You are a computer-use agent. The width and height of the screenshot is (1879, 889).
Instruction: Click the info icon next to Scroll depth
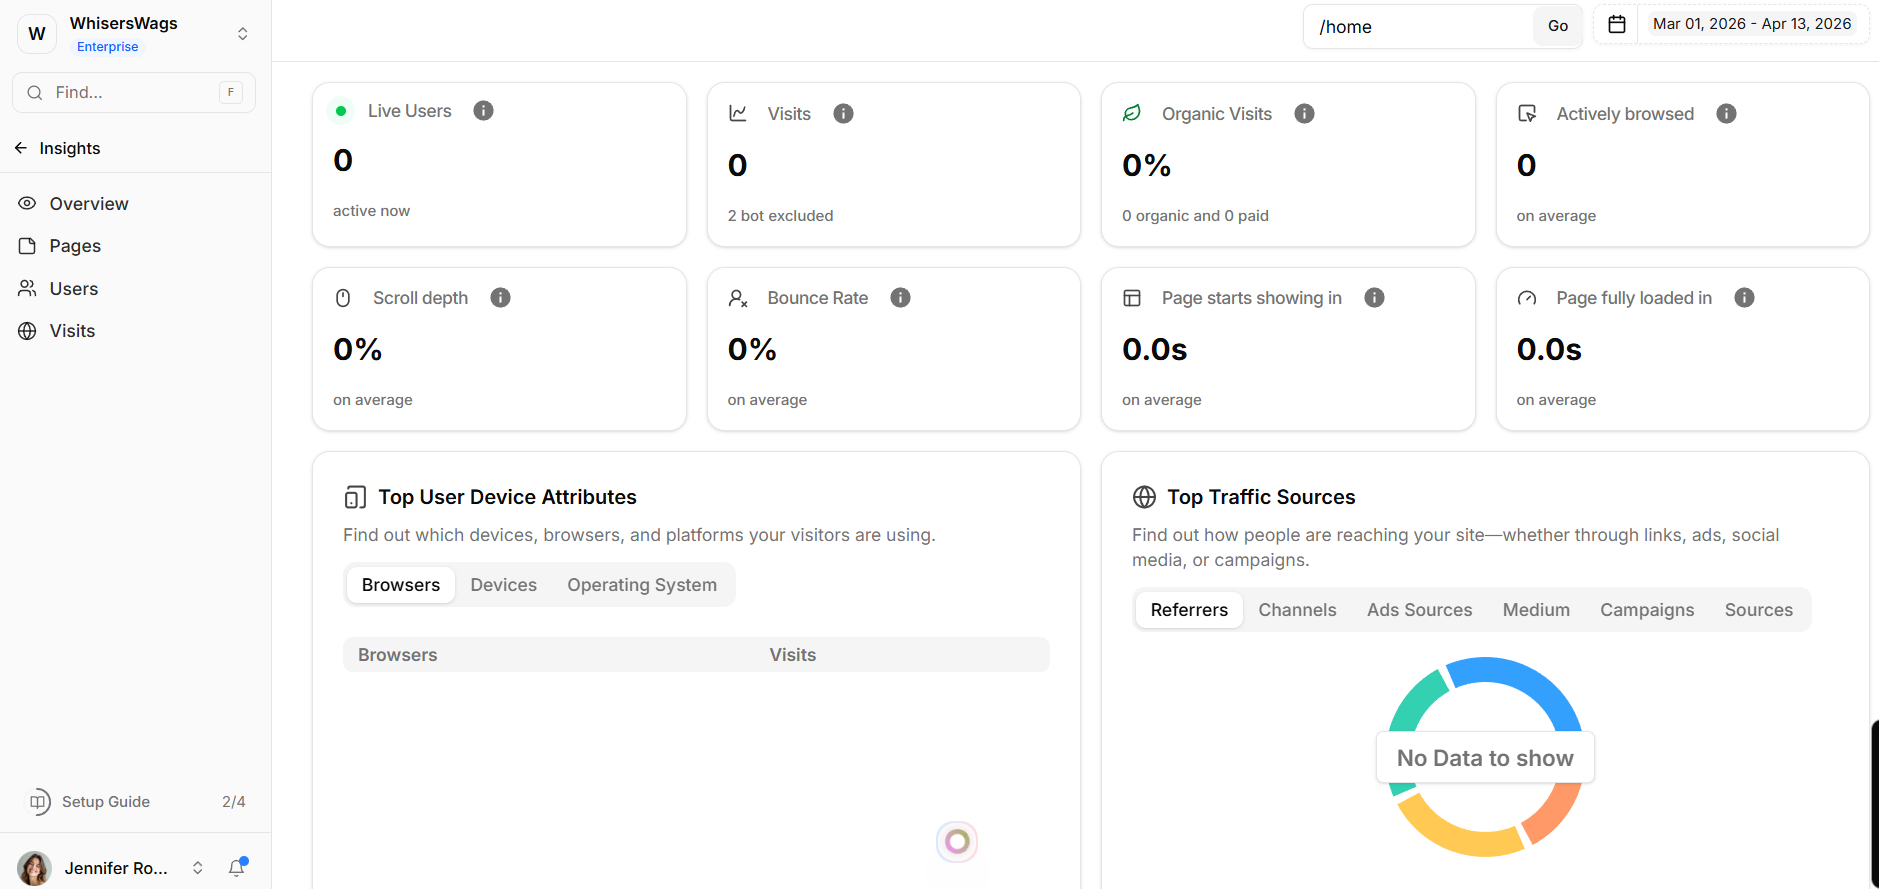500,298
